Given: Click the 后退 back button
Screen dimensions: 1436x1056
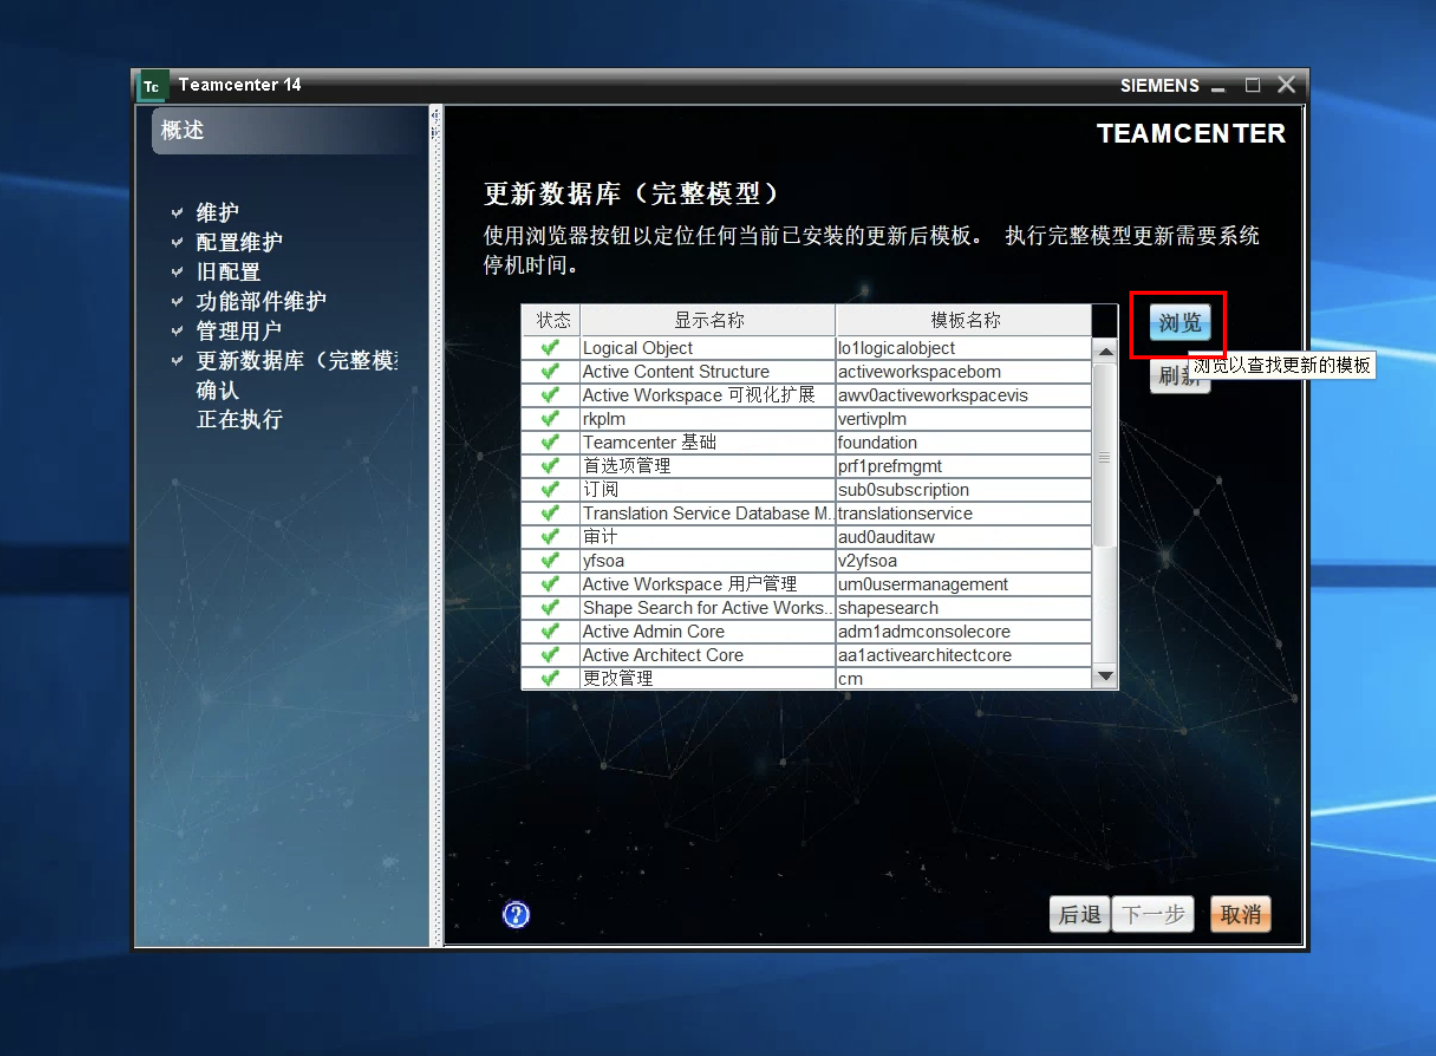Looking at the screenshot, I should (1079, 914).
